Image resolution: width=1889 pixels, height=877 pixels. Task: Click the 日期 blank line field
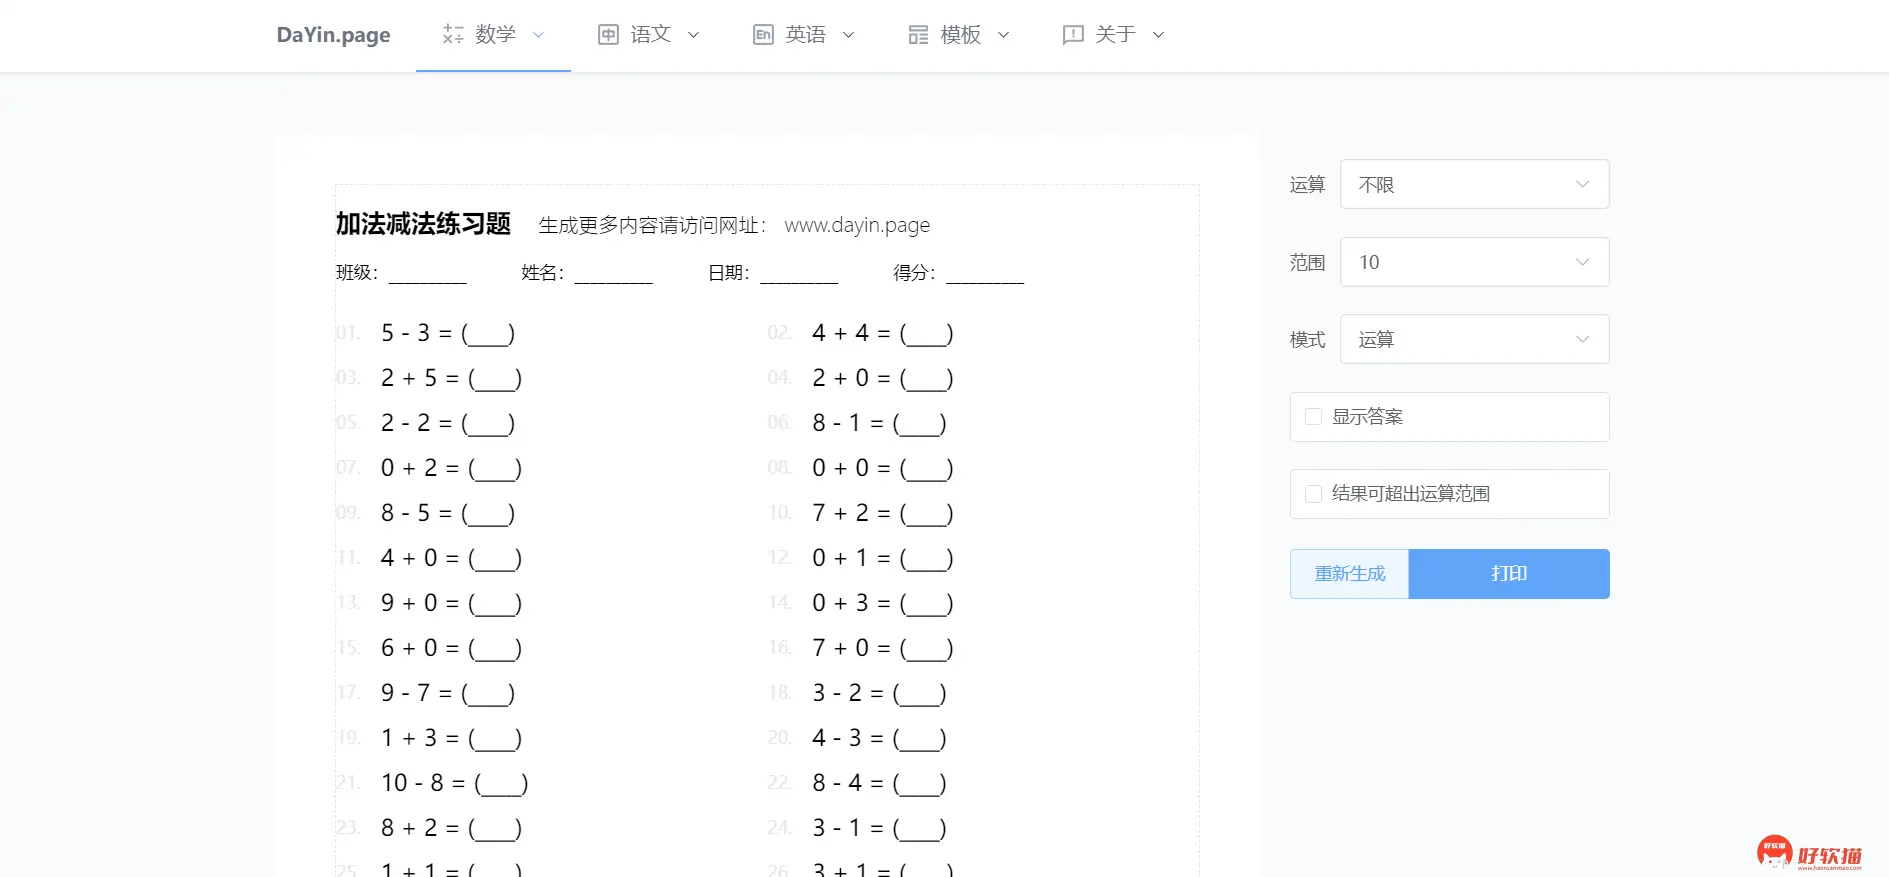pos(799,274)
